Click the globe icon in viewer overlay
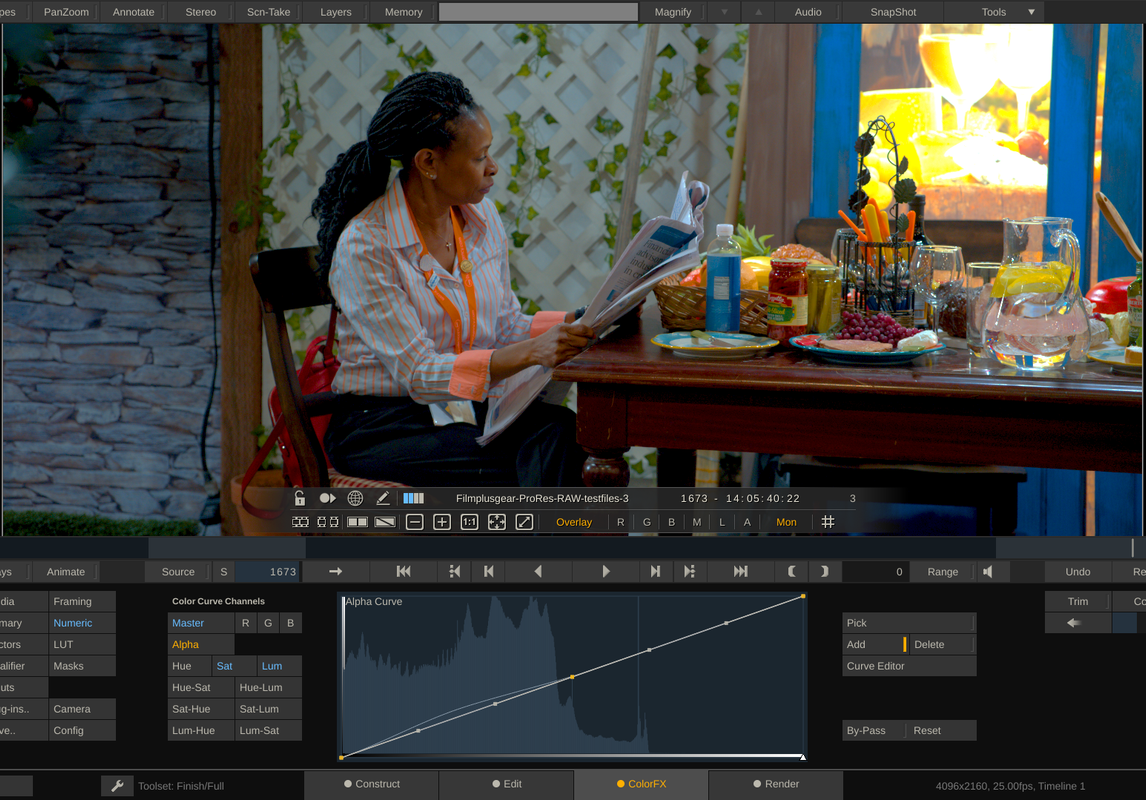The width and height of the screenshot is (1146, 800). [355, 498]
